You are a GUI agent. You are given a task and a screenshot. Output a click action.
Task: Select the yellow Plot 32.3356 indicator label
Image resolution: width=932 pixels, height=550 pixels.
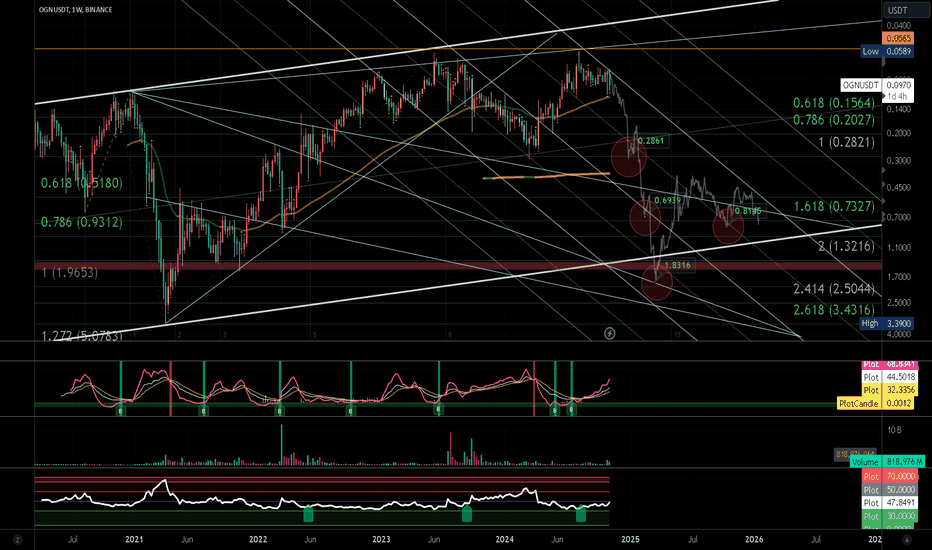889,390
